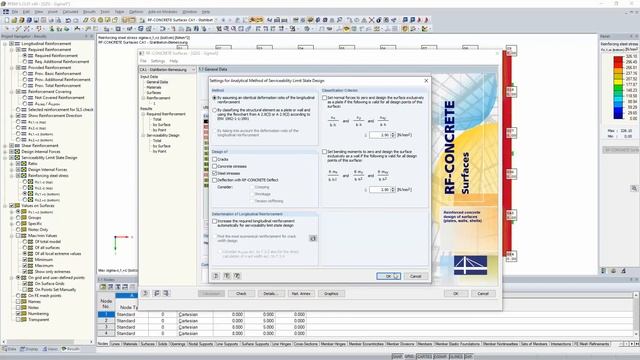Switch to Nodal Supports table tab
The image size is (640, 360).
(x=200, y=344)
